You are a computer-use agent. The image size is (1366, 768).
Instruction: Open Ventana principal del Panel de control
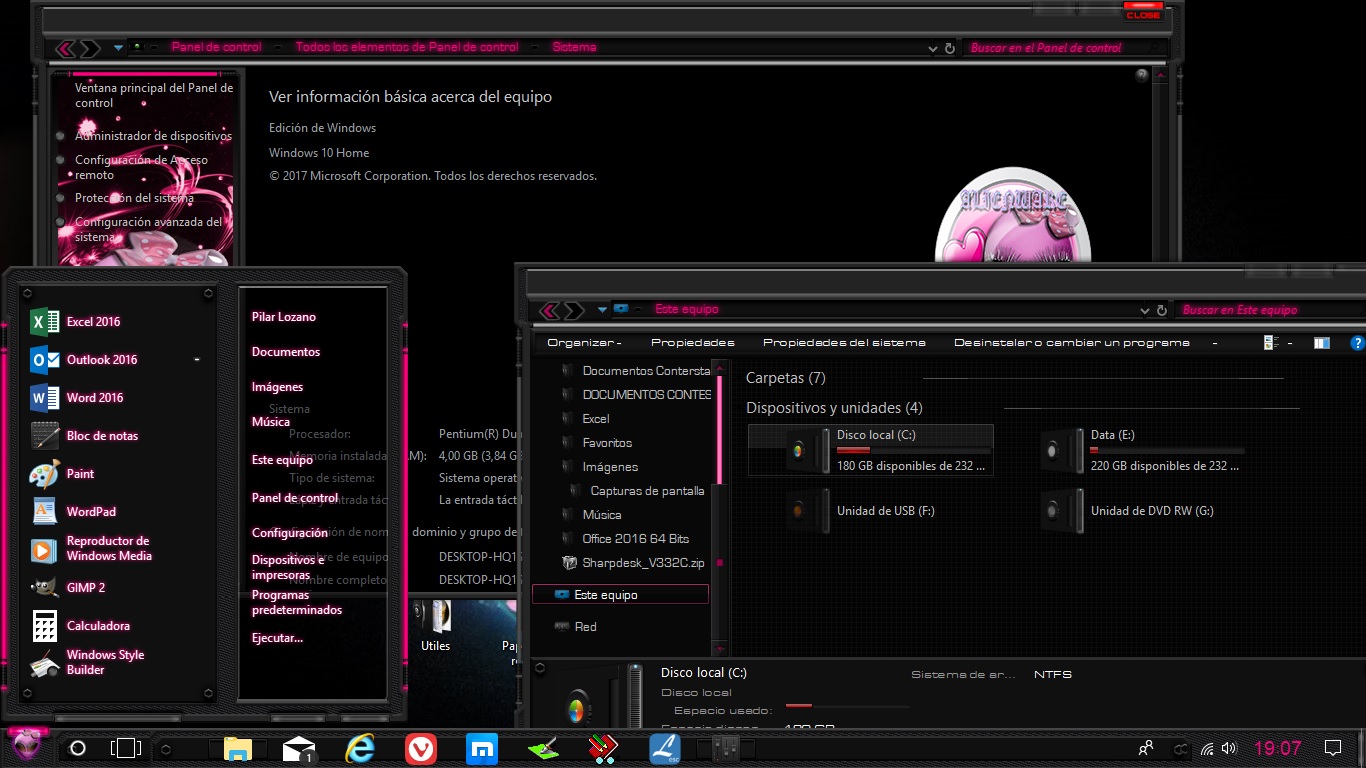[x=154, y=95]
